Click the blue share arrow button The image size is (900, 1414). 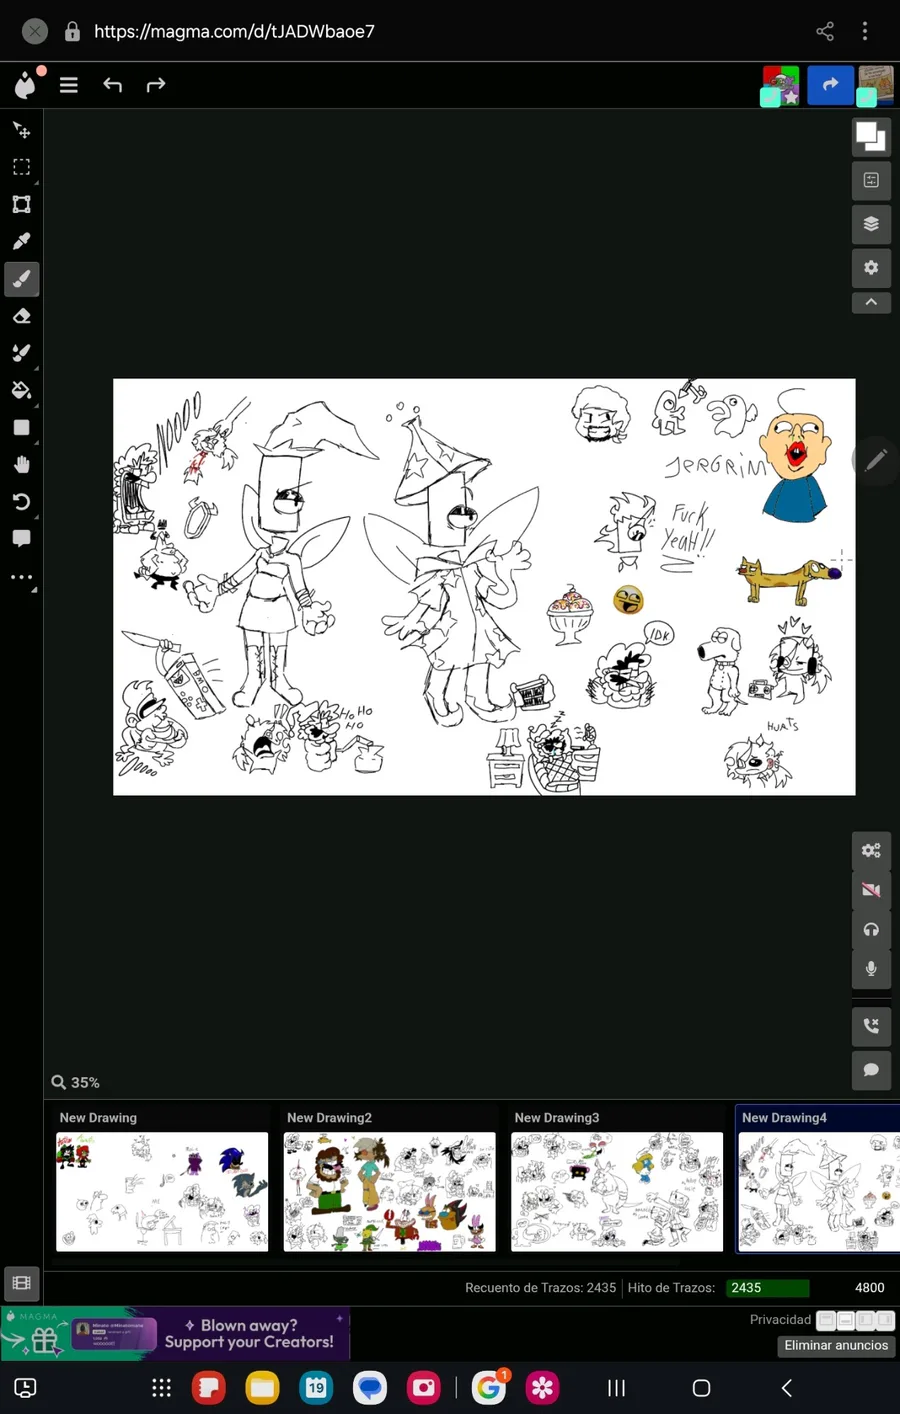(x=830, y=85)
